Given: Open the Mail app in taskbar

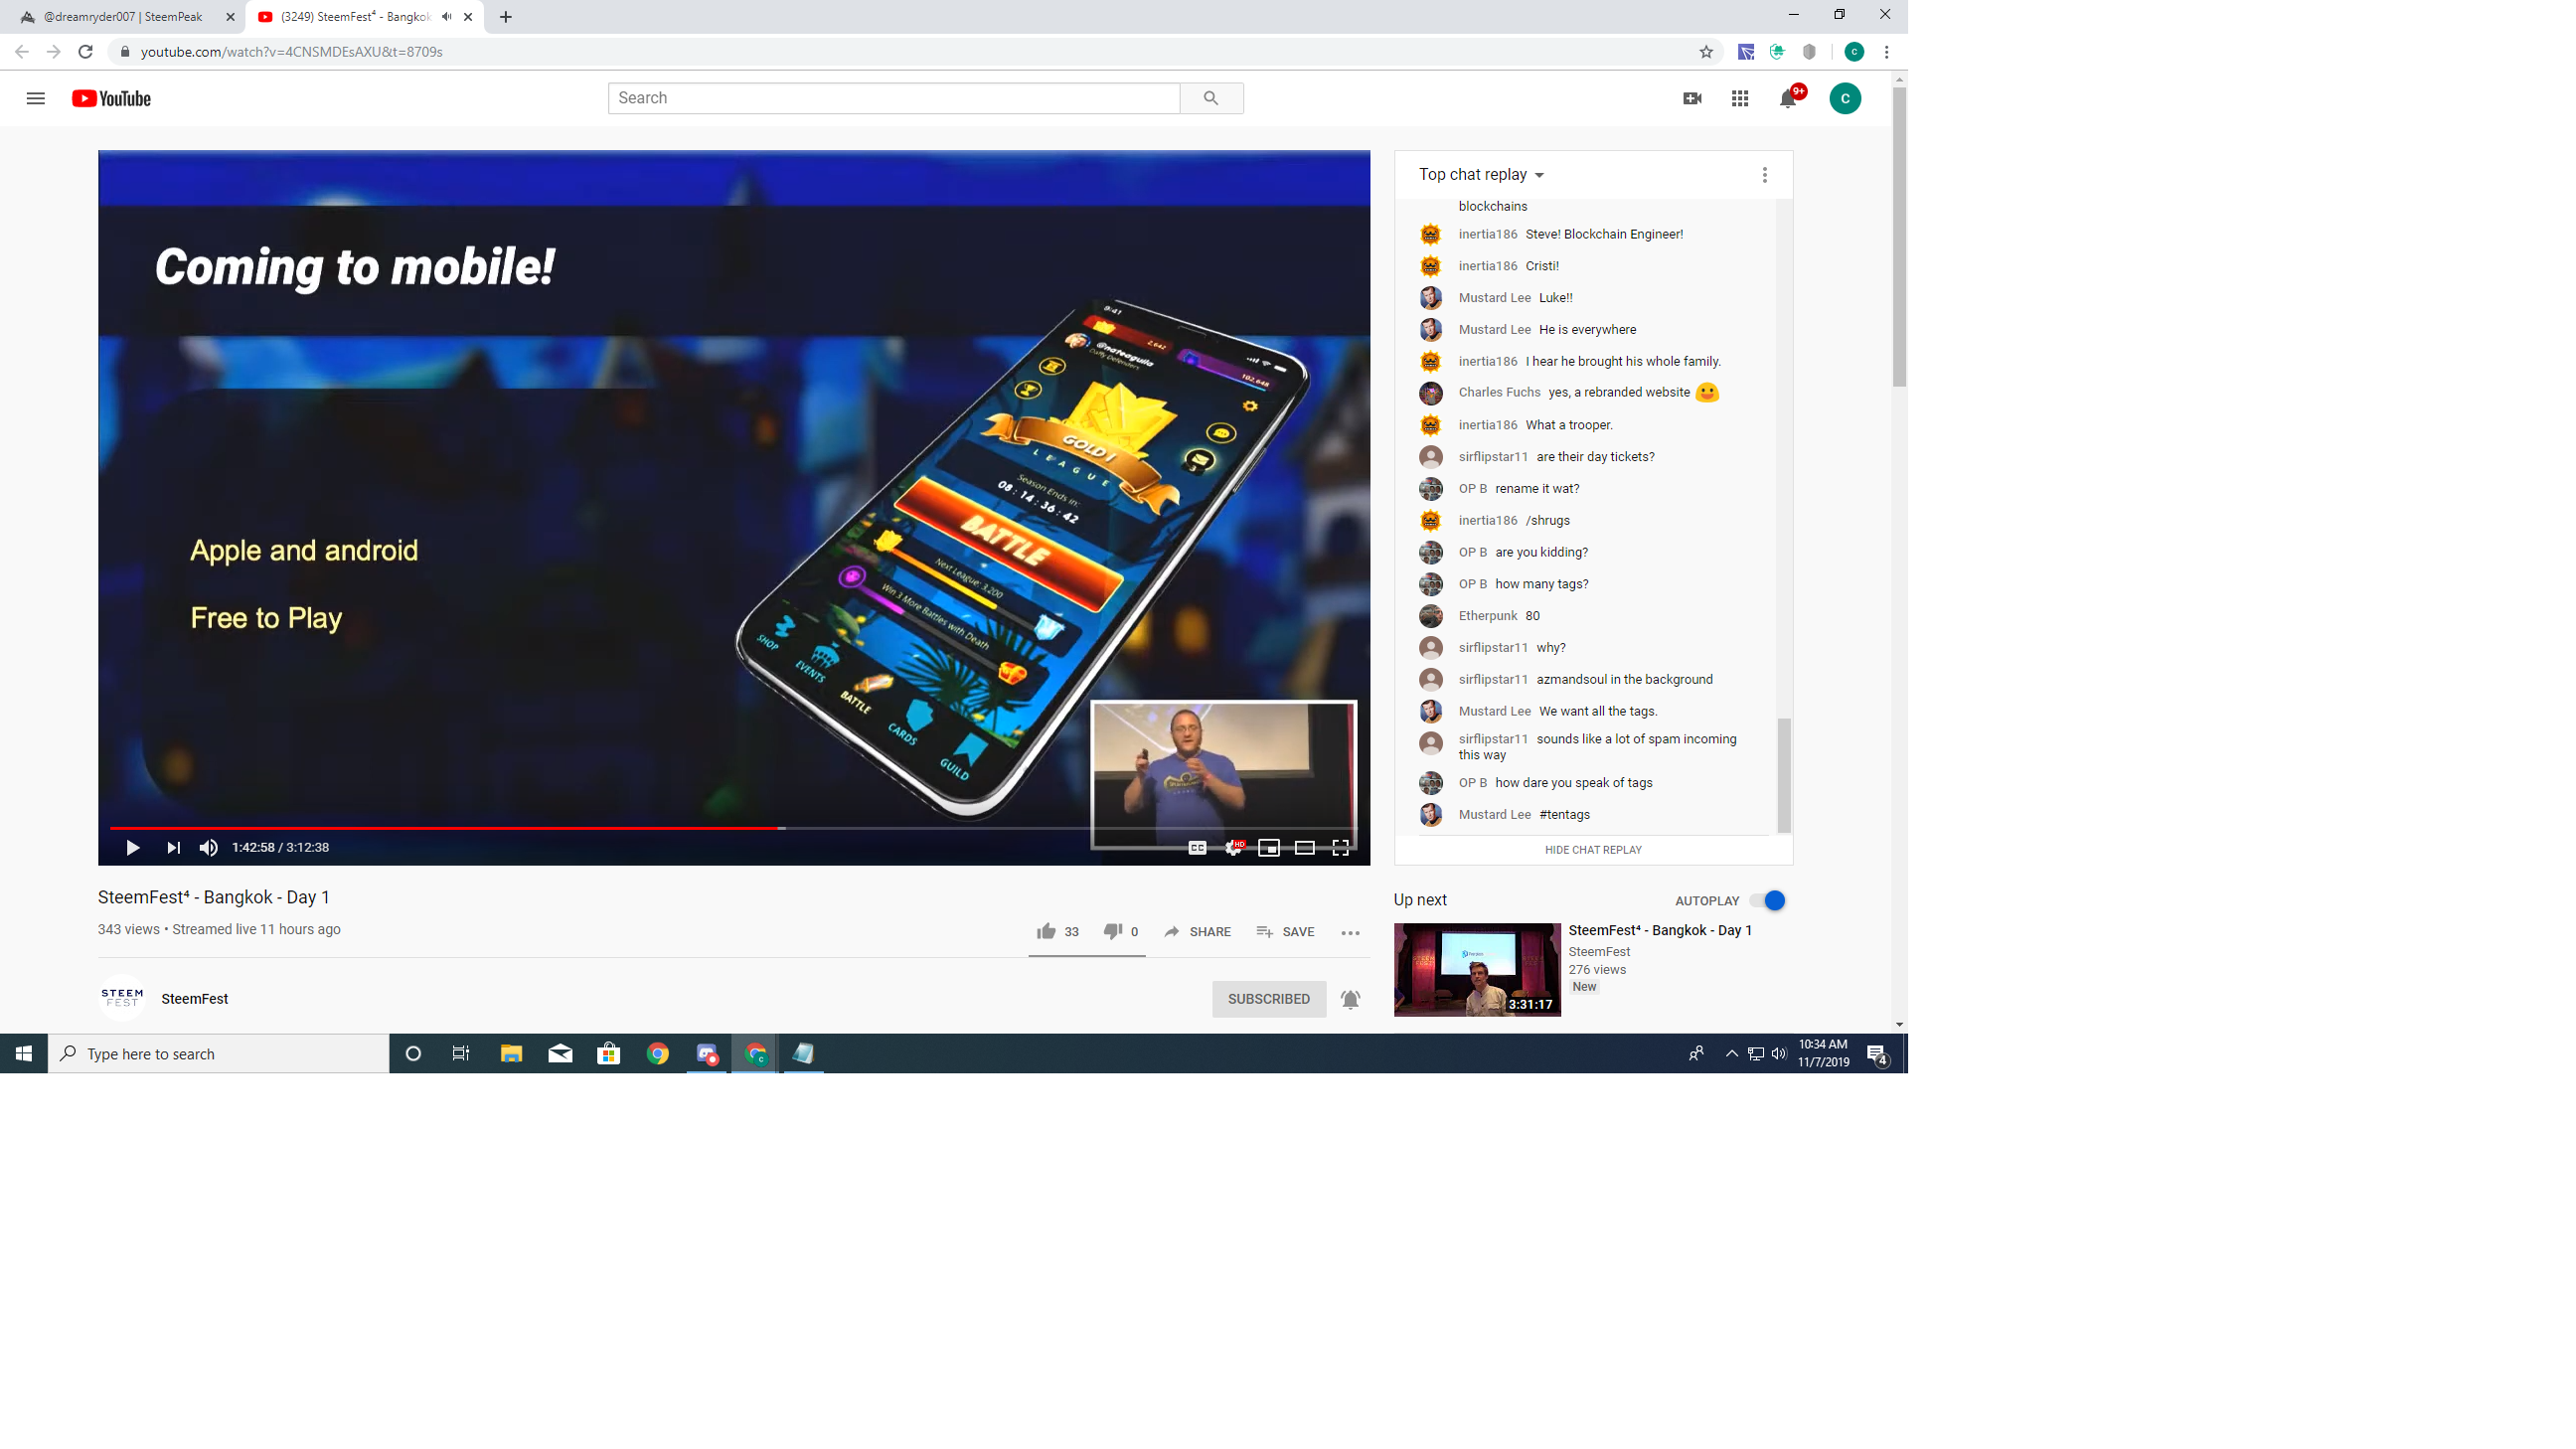Looking at the screenshot, I should (x=560, y=1053).
